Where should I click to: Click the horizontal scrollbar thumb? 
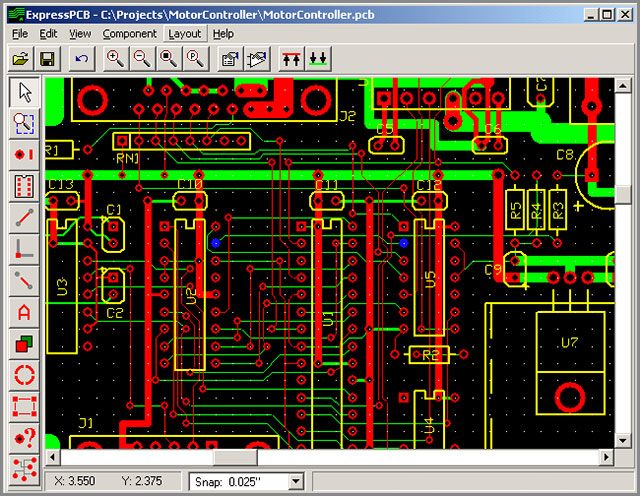[x=236, y=457]
